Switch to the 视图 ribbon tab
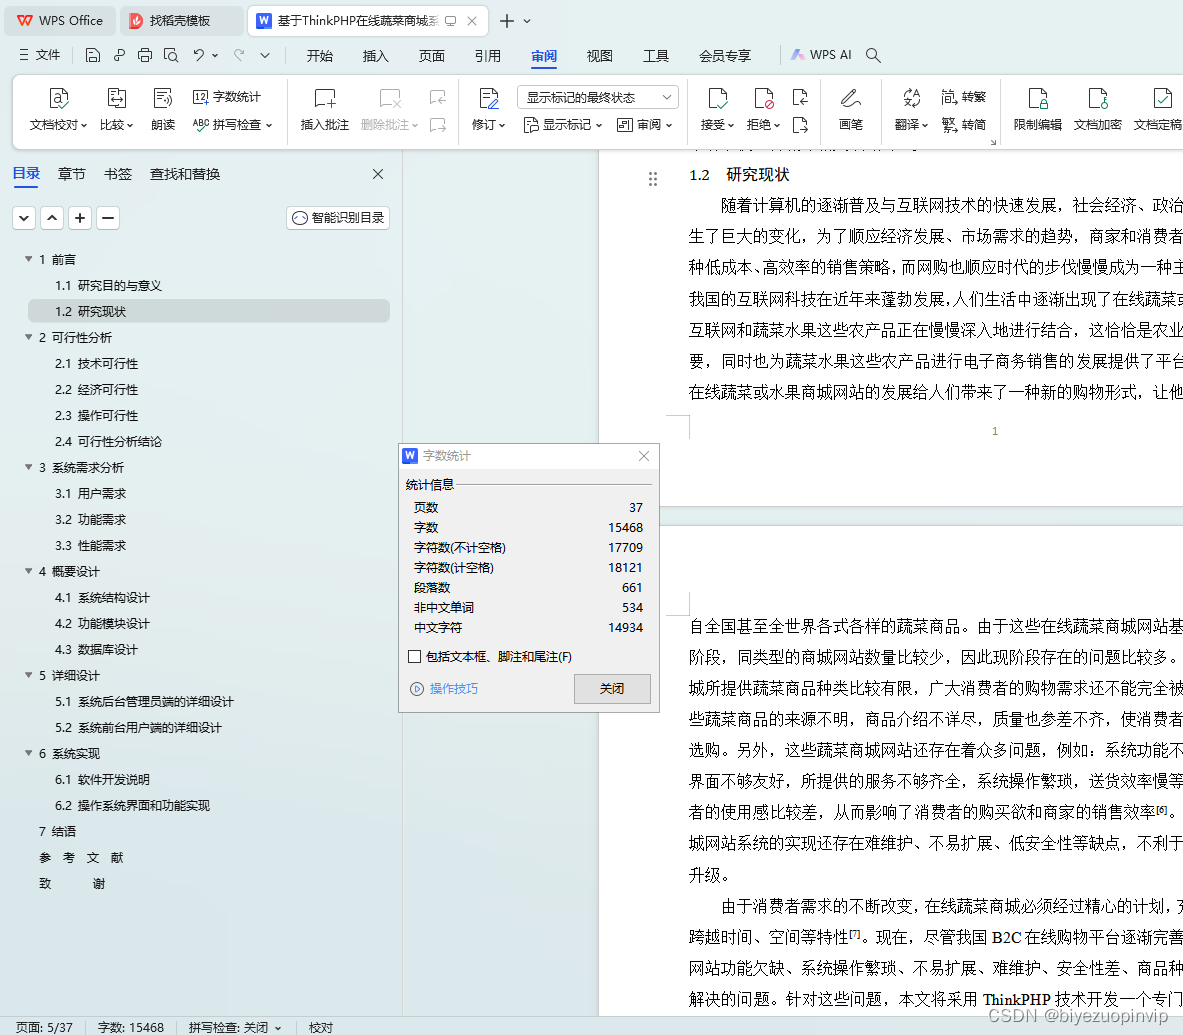 (x=600, y=56)
